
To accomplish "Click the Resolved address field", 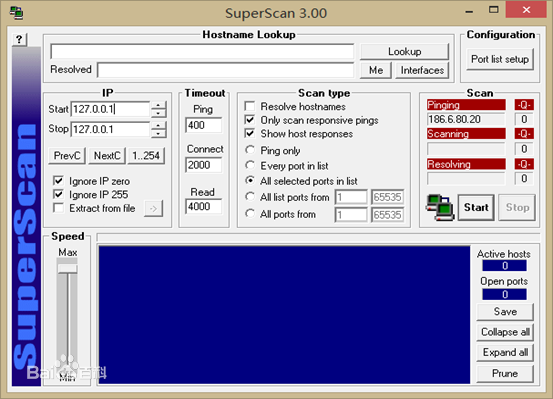I will coord(226,70).
